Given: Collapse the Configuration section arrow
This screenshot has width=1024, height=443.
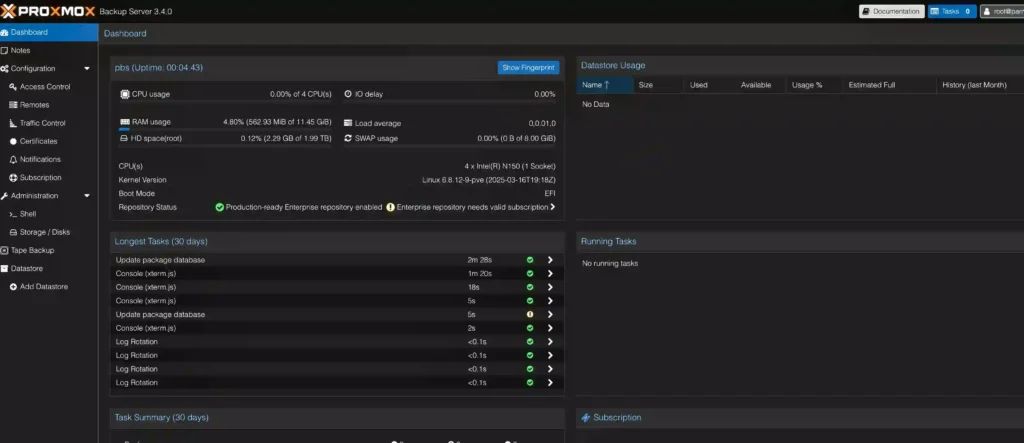Looking at the screenshot, I should (87, 69).
